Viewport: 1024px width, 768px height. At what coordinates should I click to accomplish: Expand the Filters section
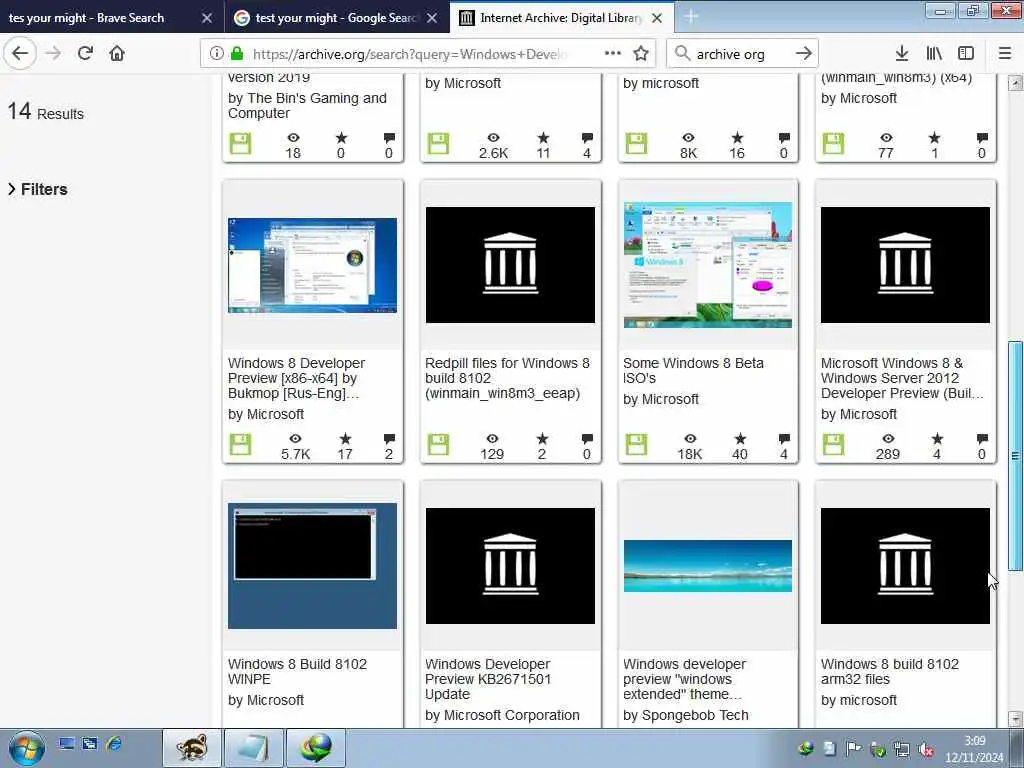38,189
